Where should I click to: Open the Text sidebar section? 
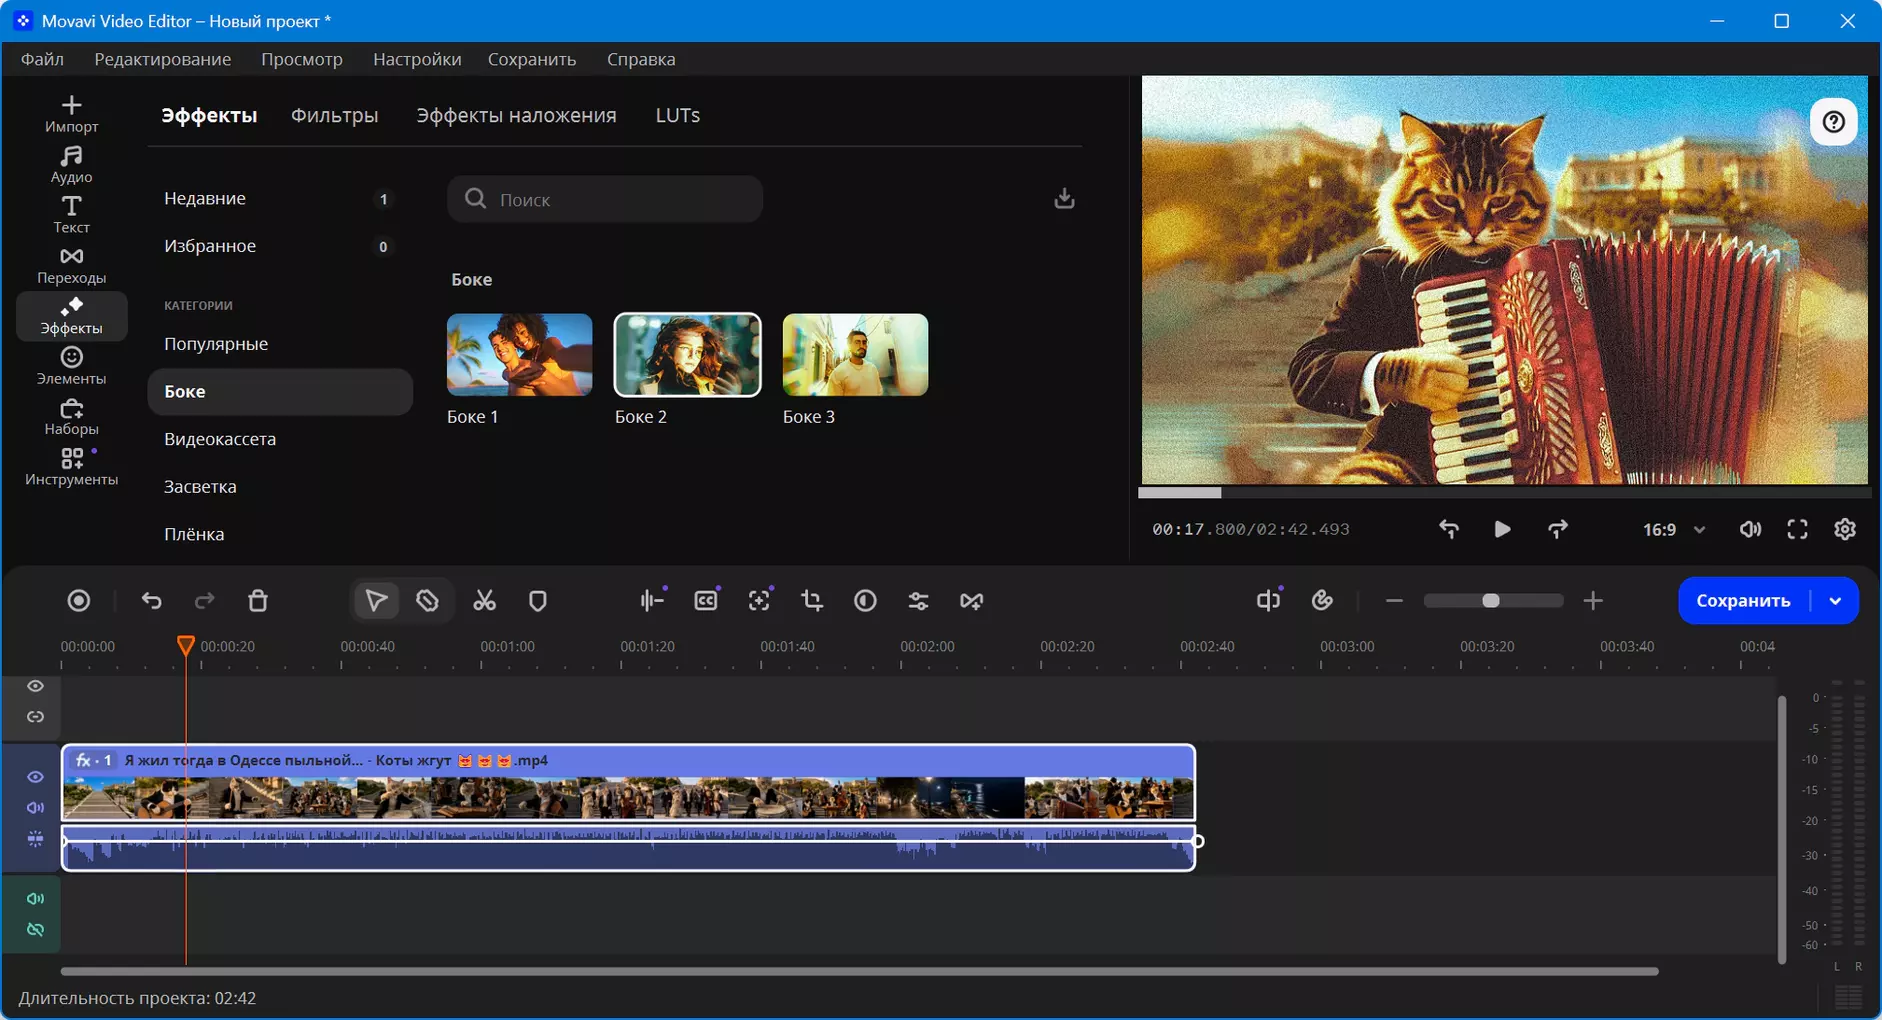click(71, 215)
